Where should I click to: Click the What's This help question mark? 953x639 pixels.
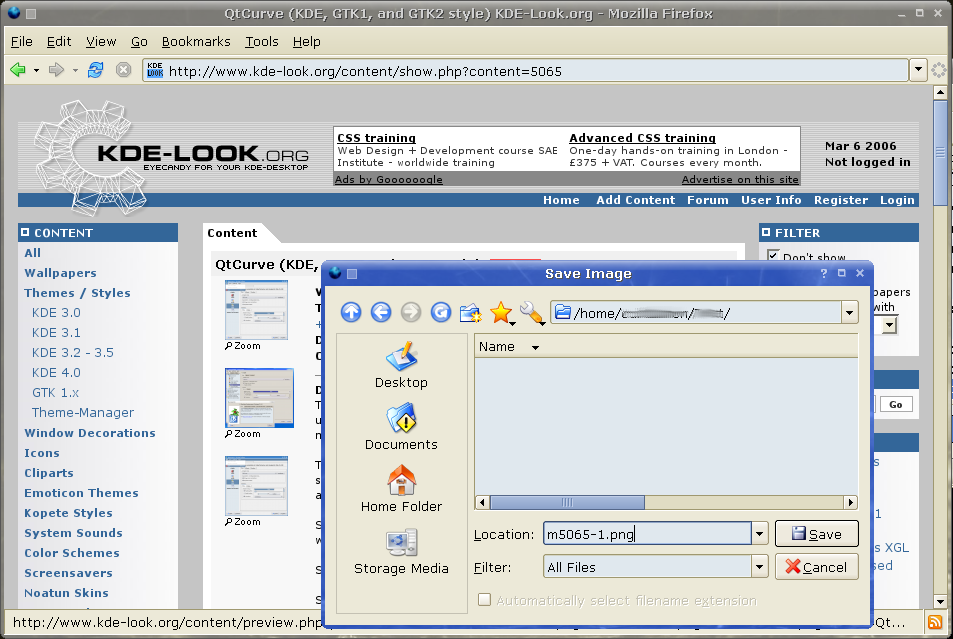pyautogui.click(x=824, y=274)
